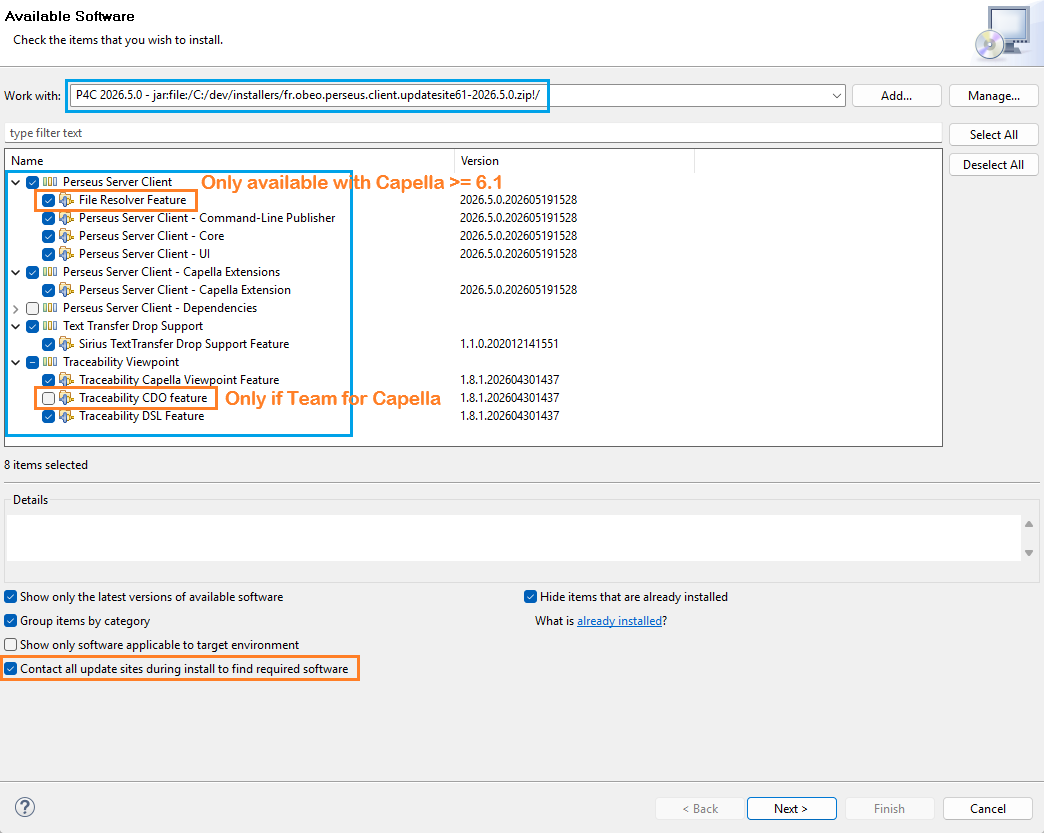
Task: Uncheck the Traceability DSL Feature checkbox
Action: point(48,416)
